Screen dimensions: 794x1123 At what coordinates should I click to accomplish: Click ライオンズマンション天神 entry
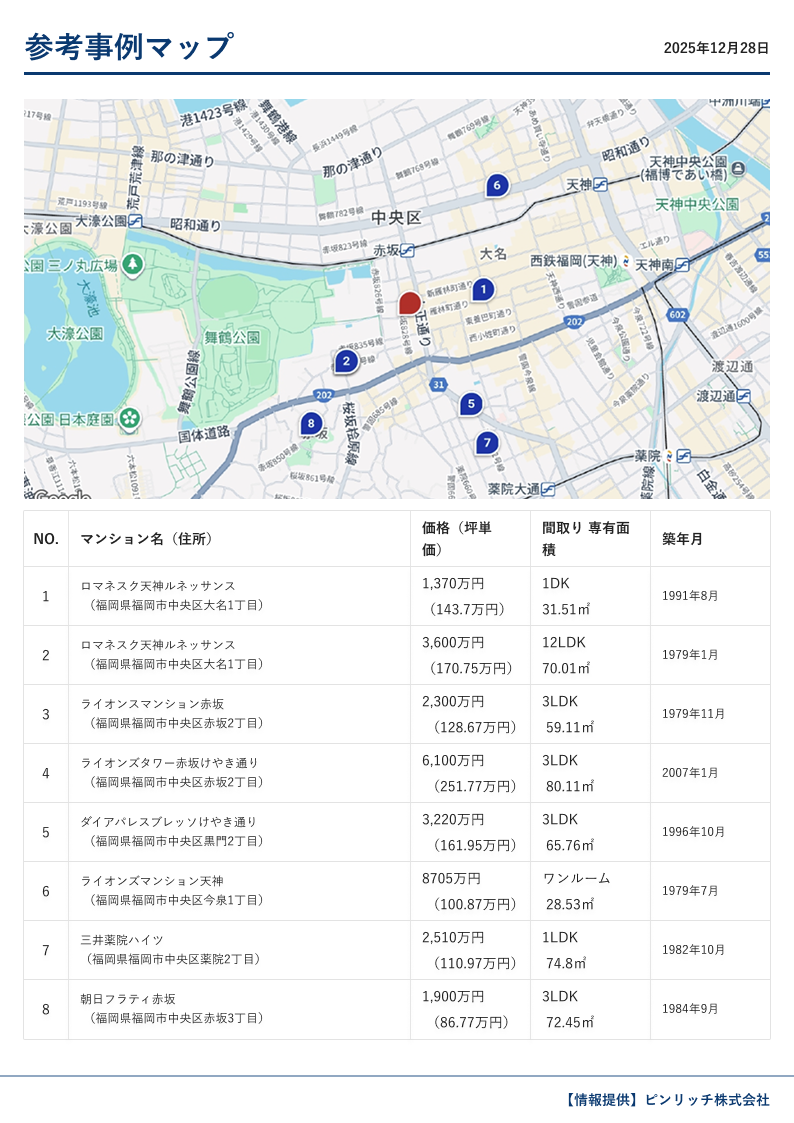click(152, 880)
